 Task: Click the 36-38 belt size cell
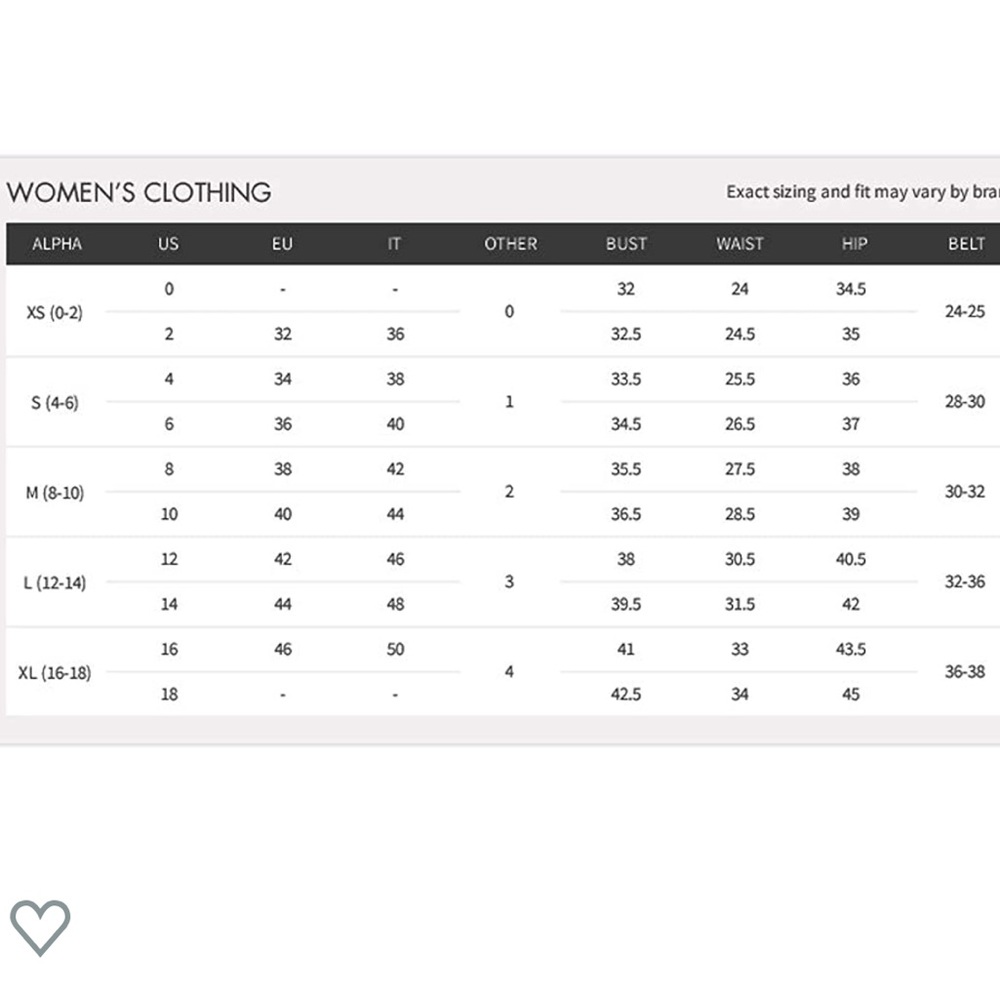click(965, 672)
